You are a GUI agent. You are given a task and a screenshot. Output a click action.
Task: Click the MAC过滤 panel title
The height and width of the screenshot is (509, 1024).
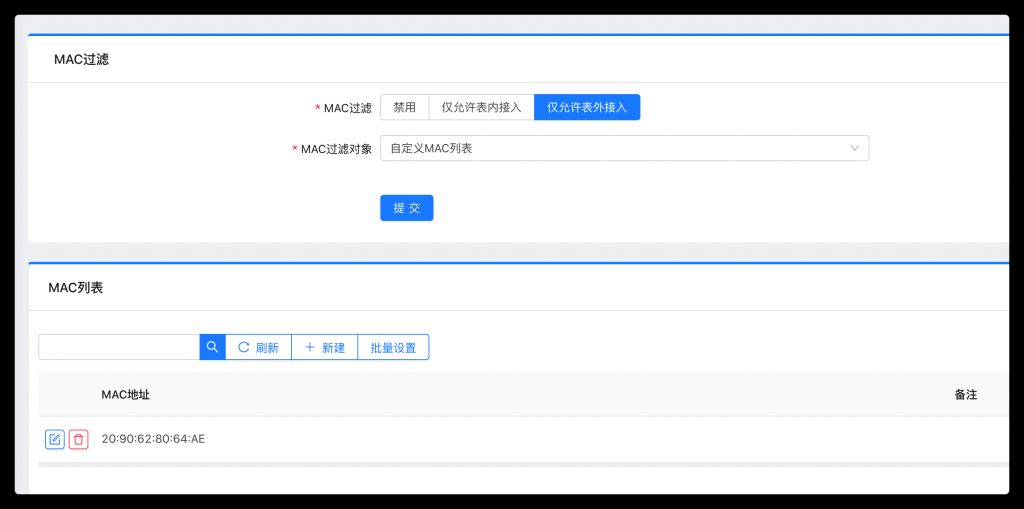point(81,59)
